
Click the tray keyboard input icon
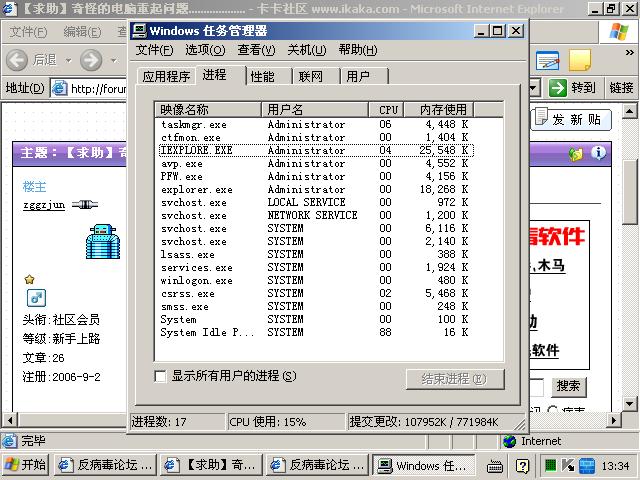pyautogui.click(x=495, y=466)
